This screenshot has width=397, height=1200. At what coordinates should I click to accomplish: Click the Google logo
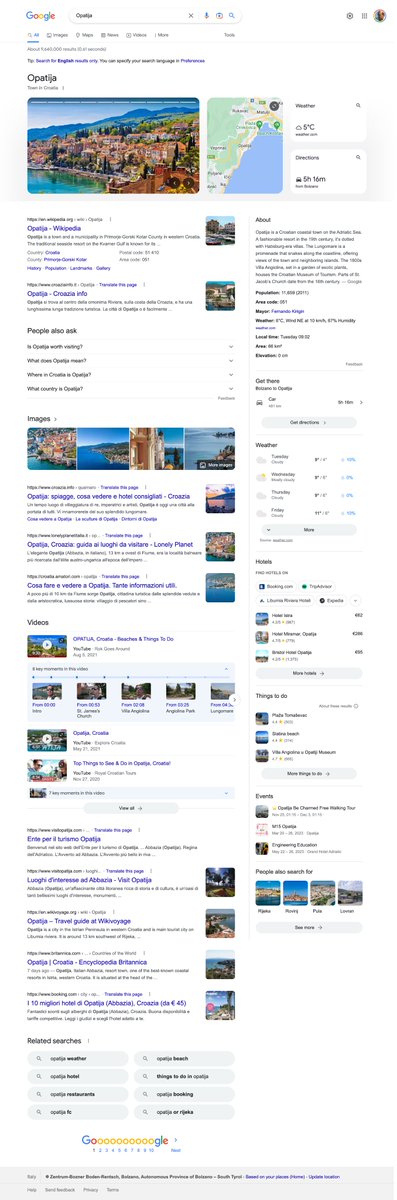[x=41, y=16]
